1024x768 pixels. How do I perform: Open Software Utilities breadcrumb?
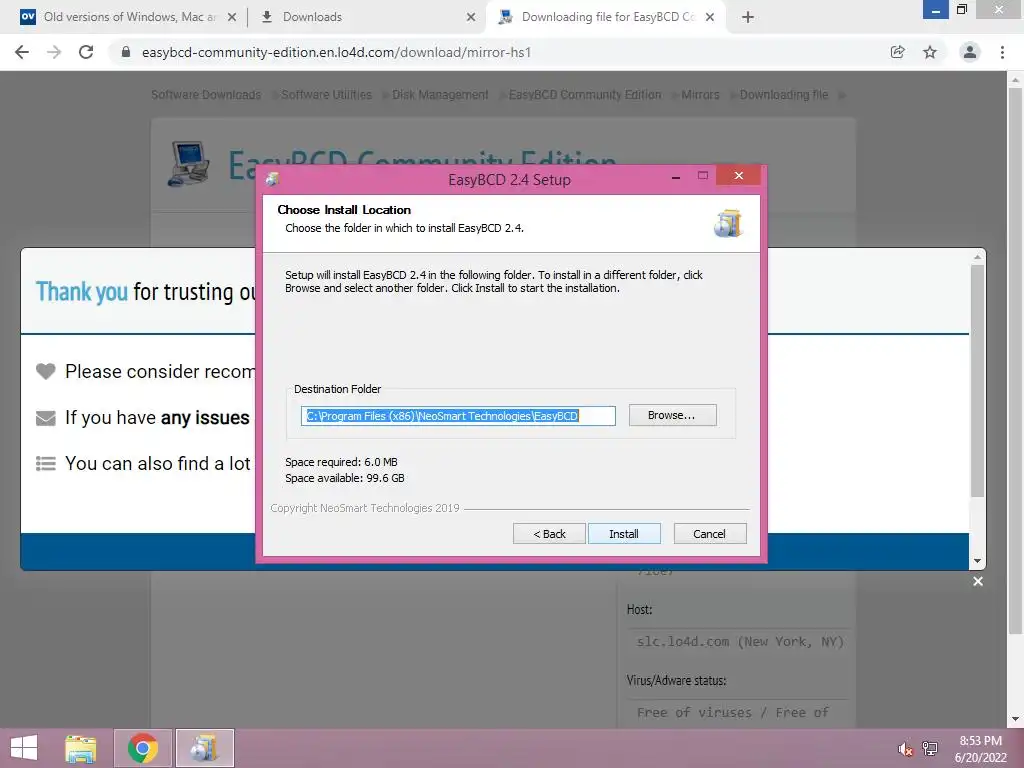pyautogui.click(x=326, y=95)
